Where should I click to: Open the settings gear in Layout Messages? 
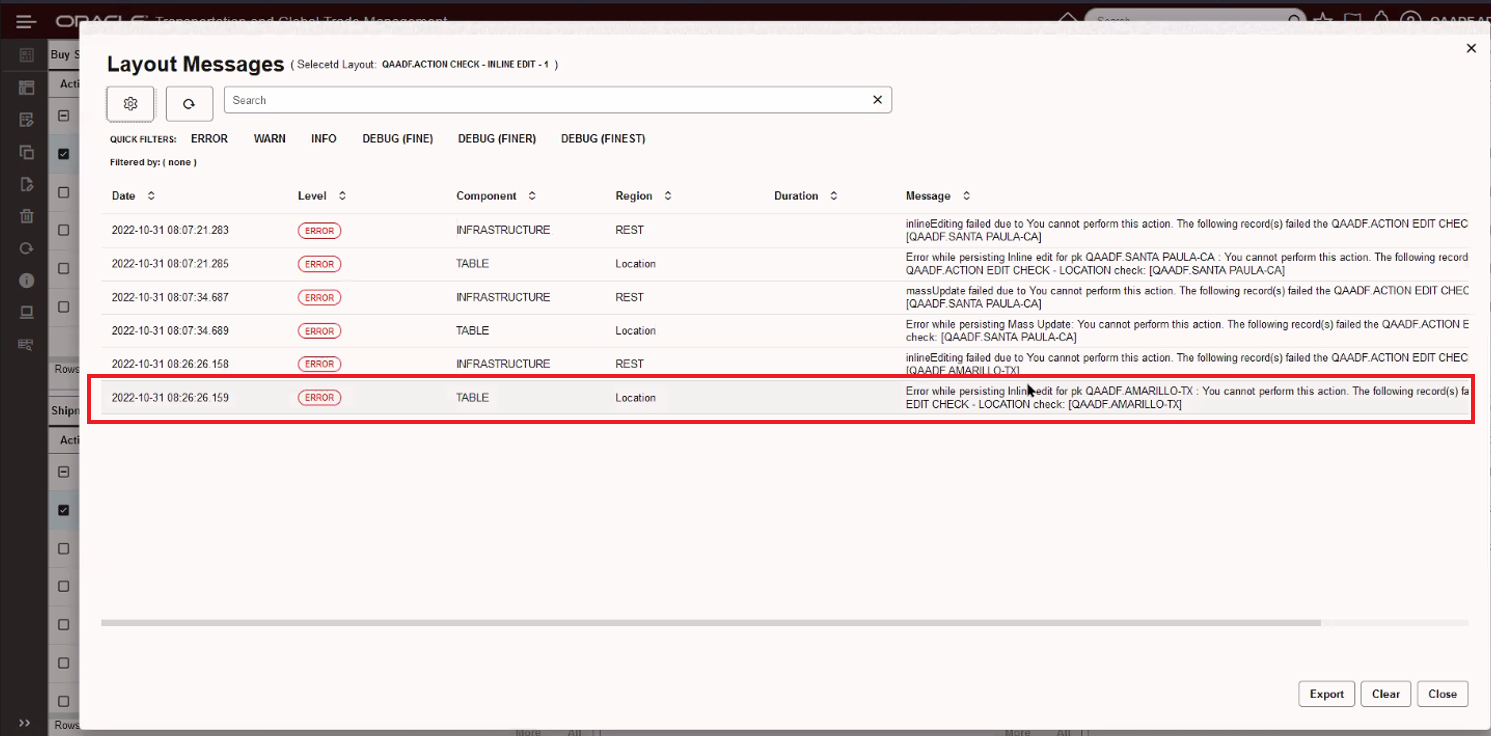click(x=130, y=103)
